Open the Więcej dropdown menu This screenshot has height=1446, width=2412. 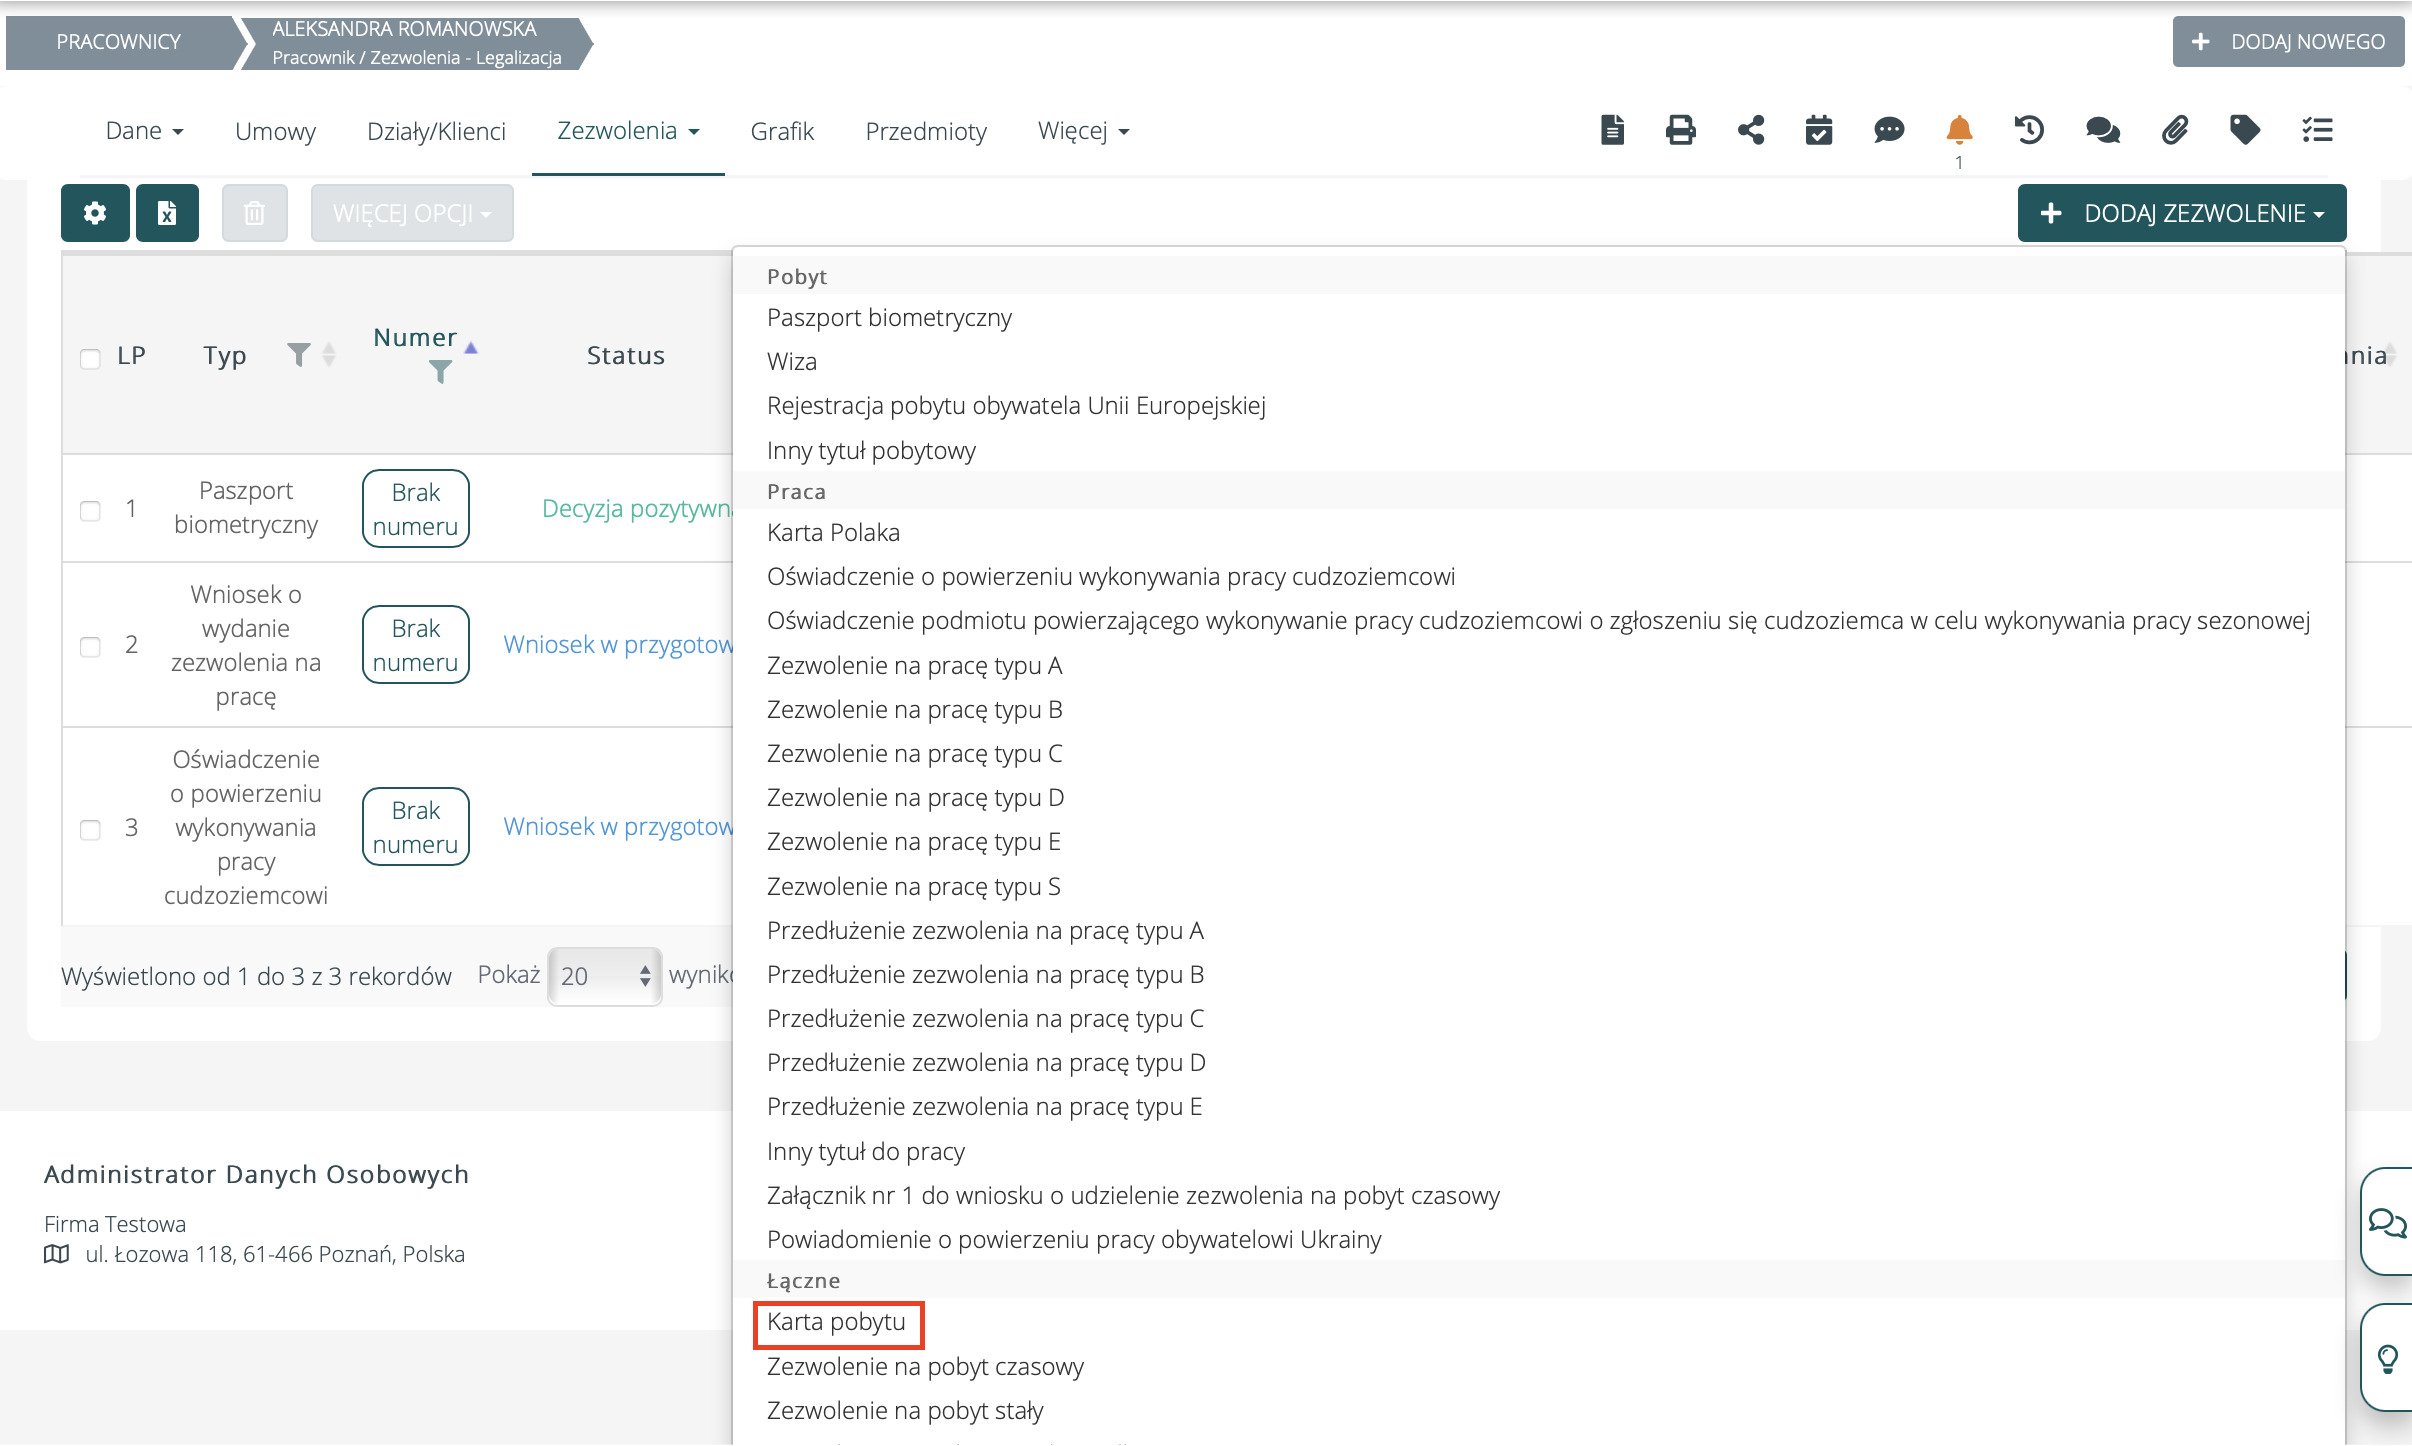point(1083,131)
